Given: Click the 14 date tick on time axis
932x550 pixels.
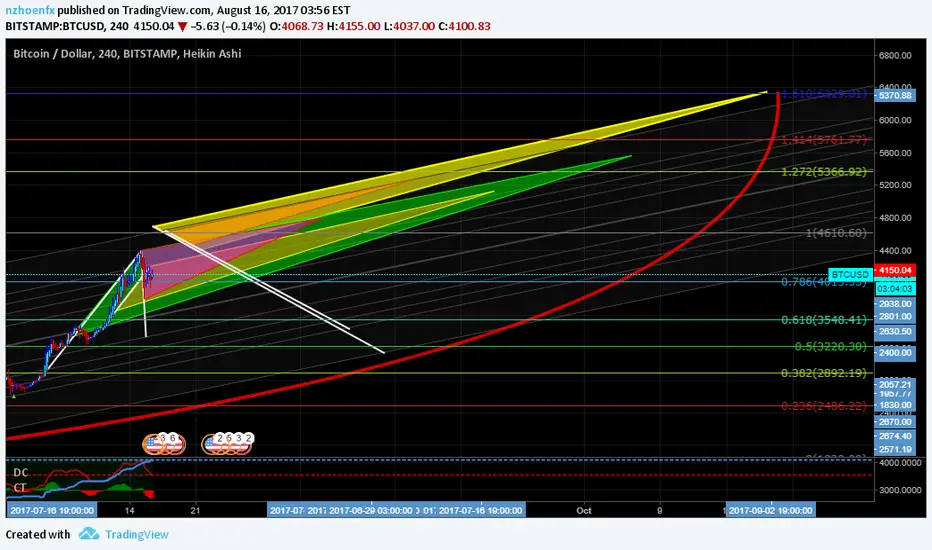Looking at the screenshot, I should 130,510.
